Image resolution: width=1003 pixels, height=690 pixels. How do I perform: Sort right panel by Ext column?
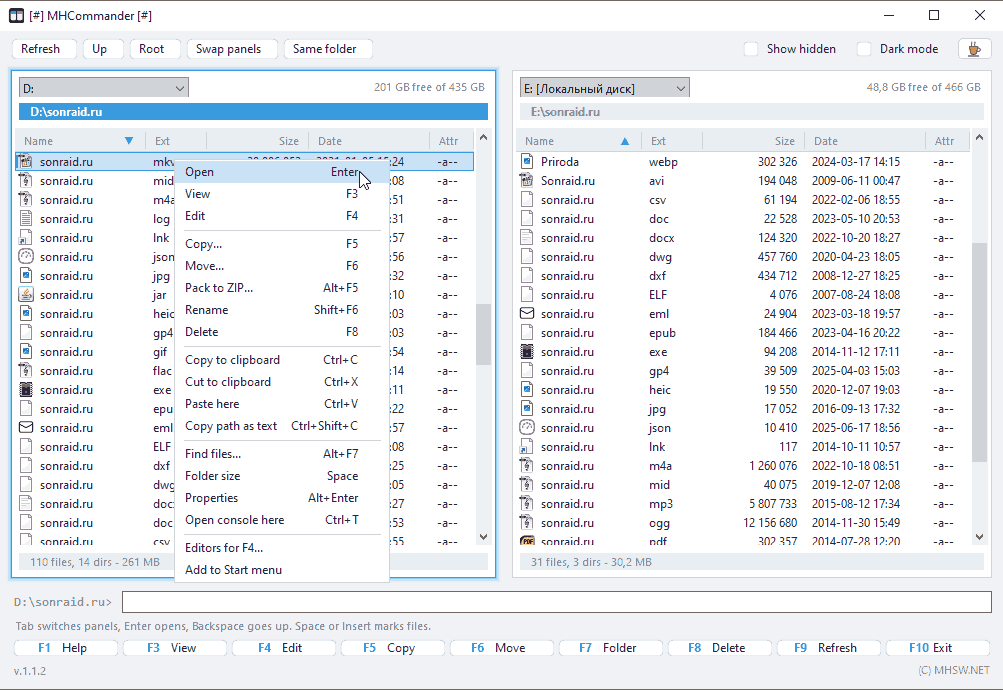672,141
